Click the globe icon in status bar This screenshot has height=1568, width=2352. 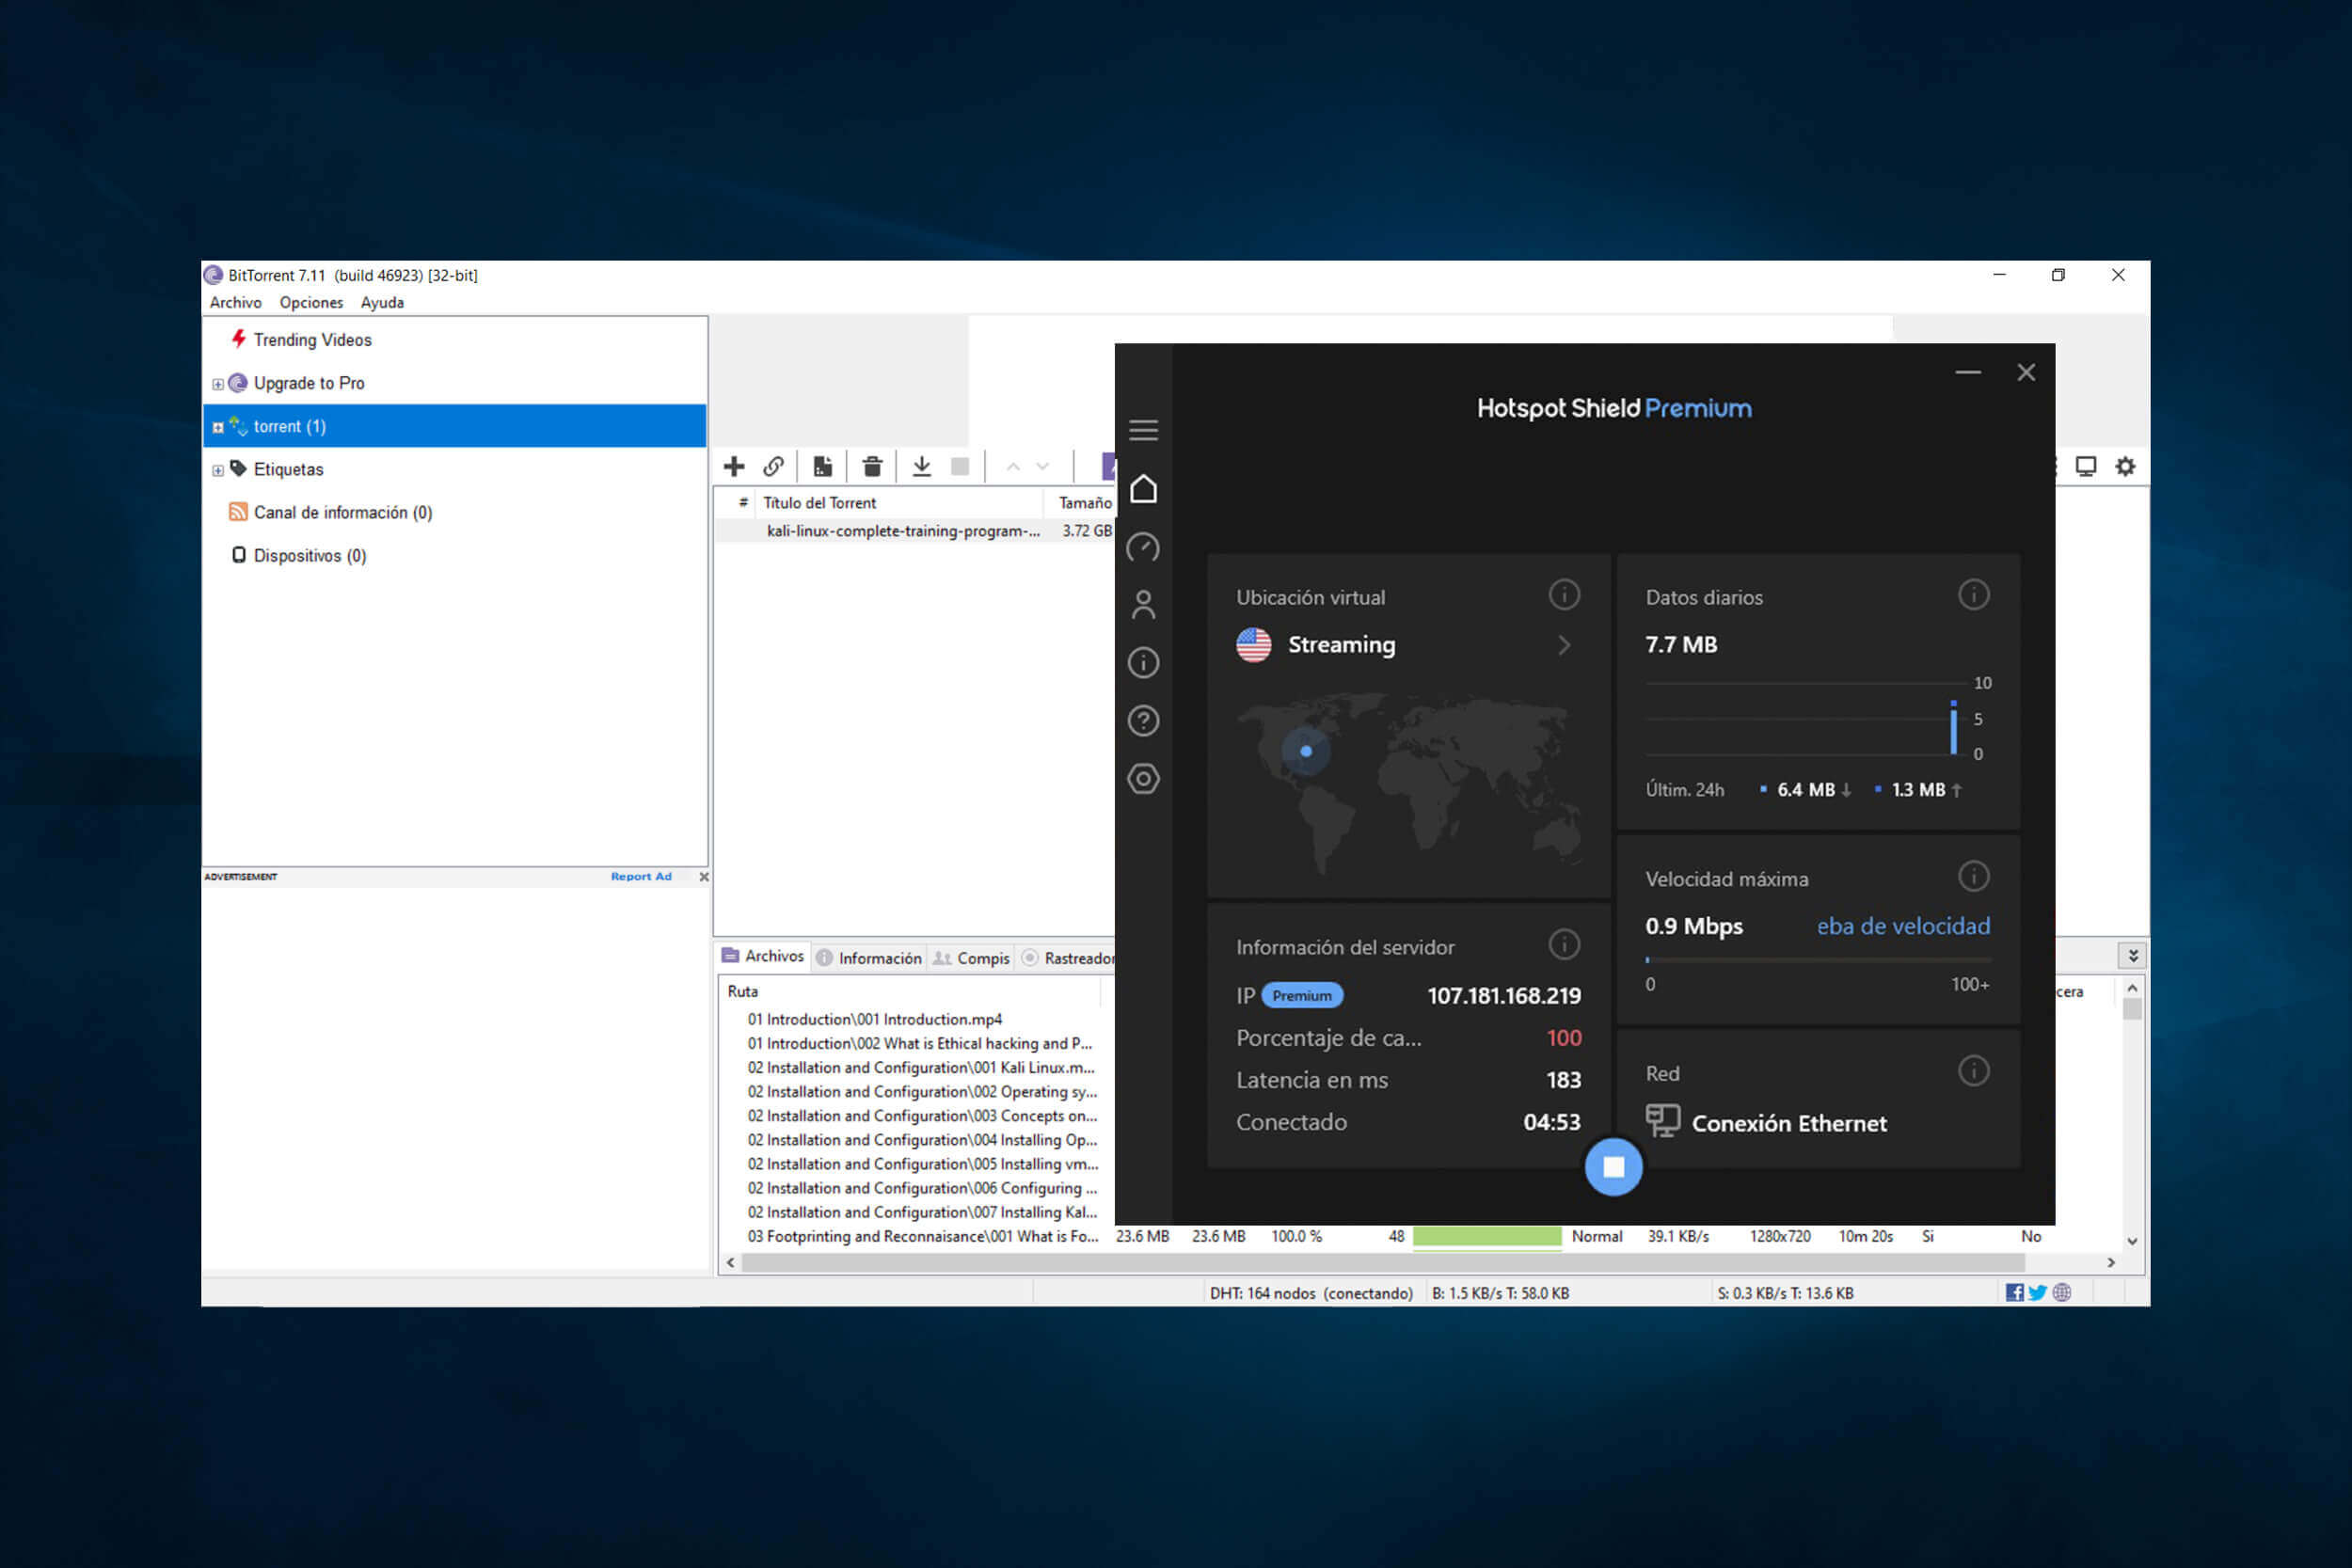coord(2061,1292)
